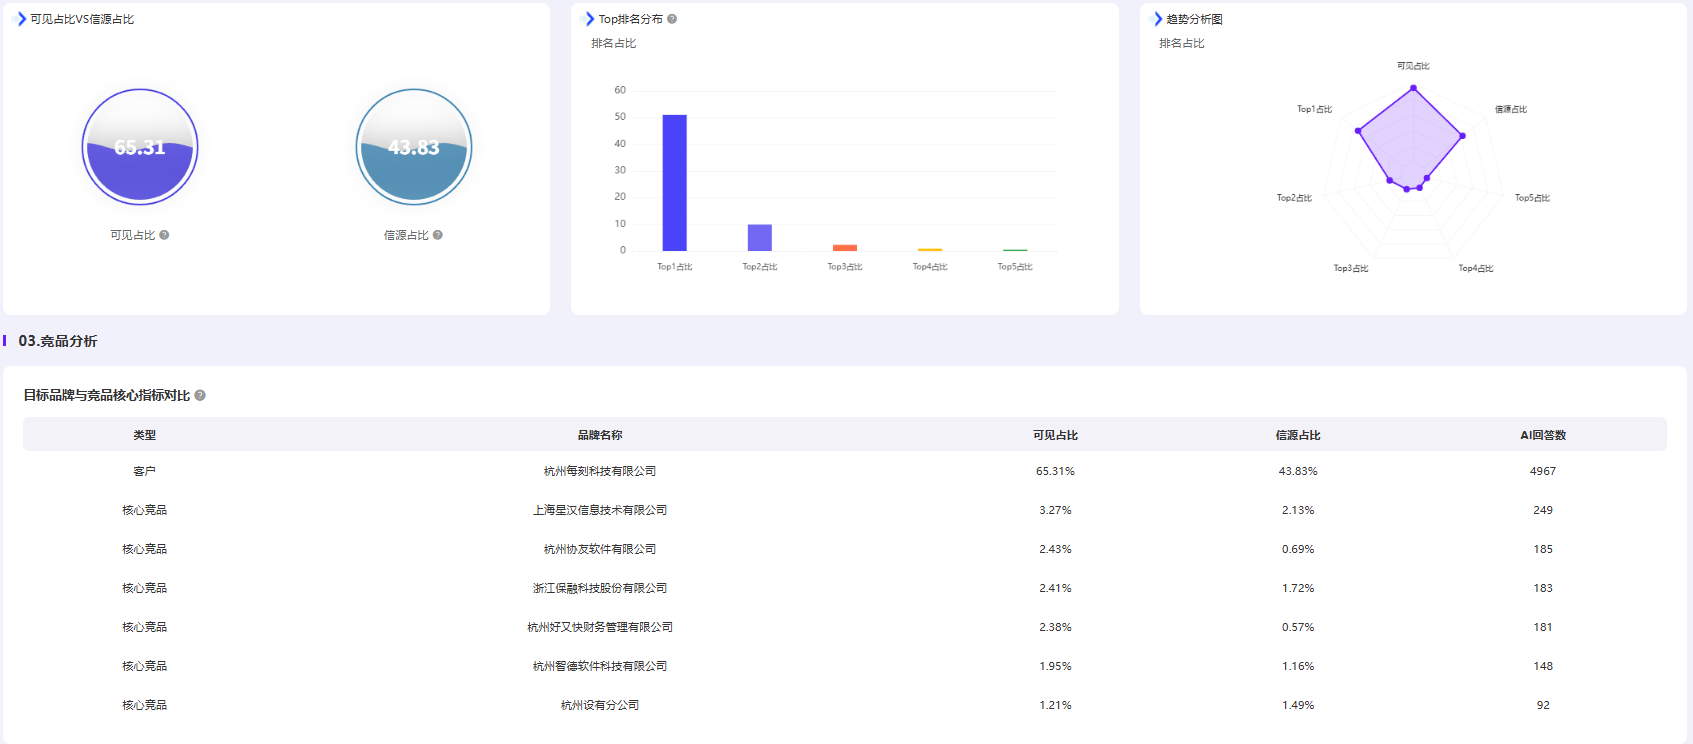This screenshot has width=1693, height=744.
Task: Select the 杭州设有分公司 brand name
Action: click(x=600, y=705)
